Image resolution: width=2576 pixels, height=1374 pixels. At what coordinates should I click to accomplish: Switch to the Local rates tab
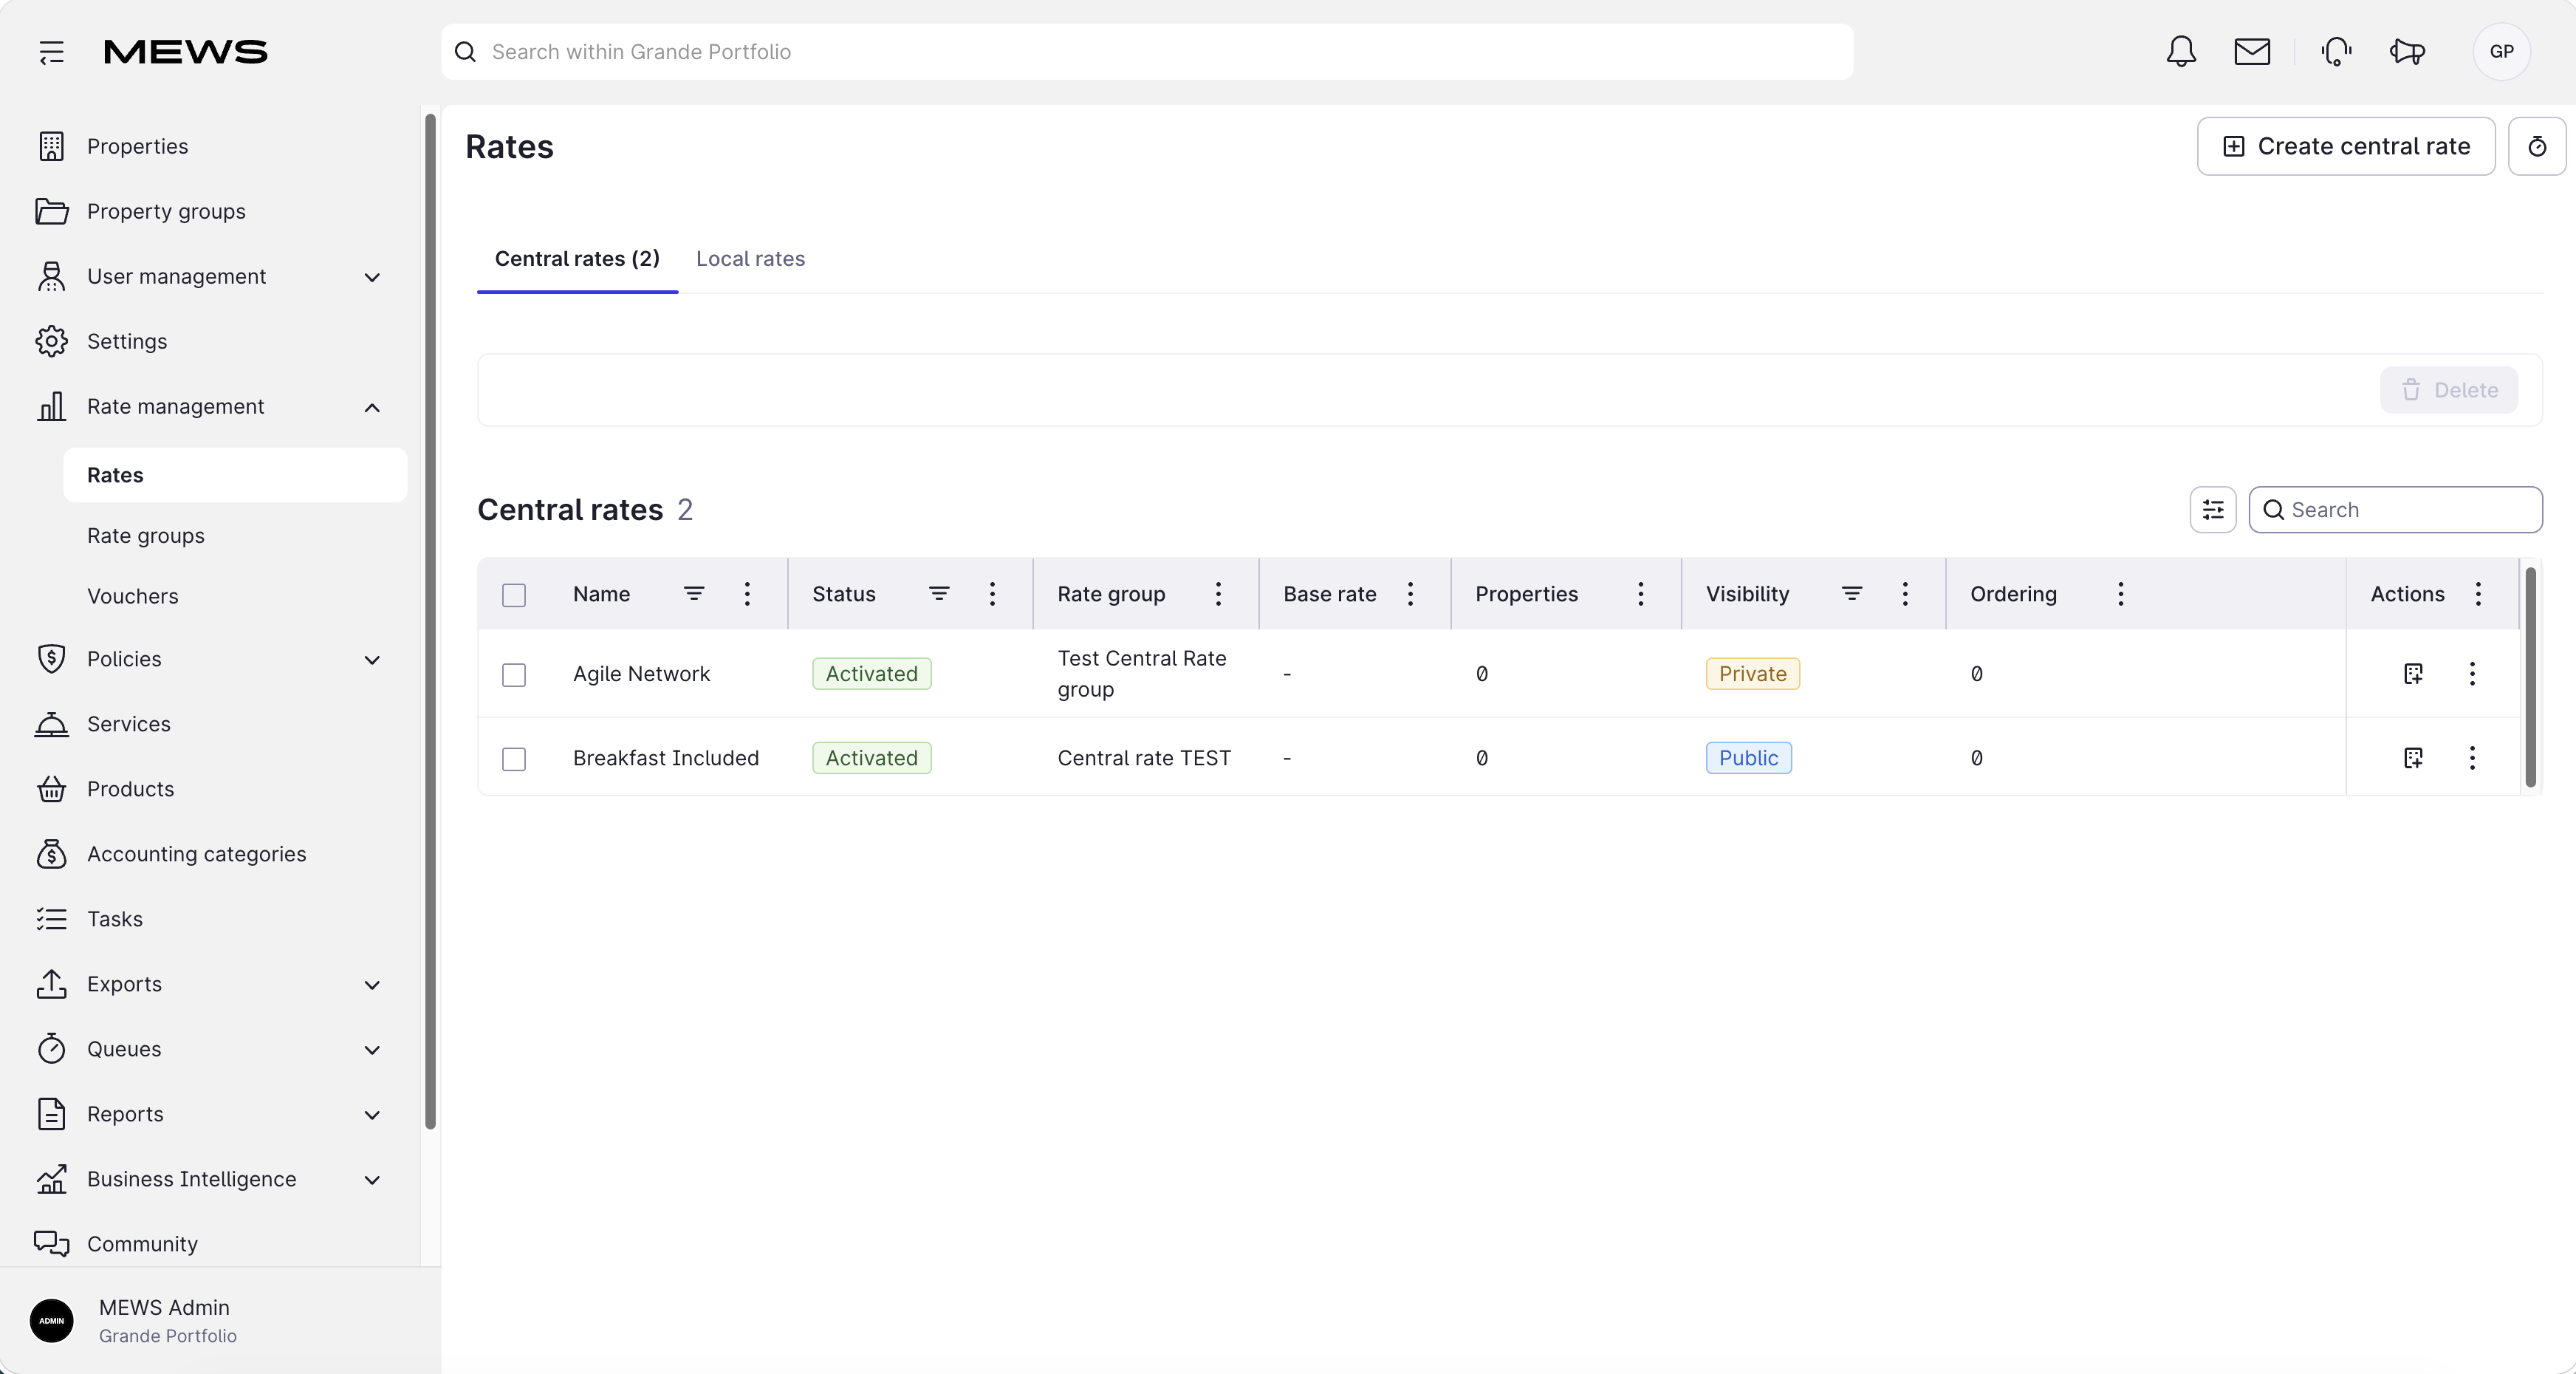pyautogui.click(x=750, y=259)
